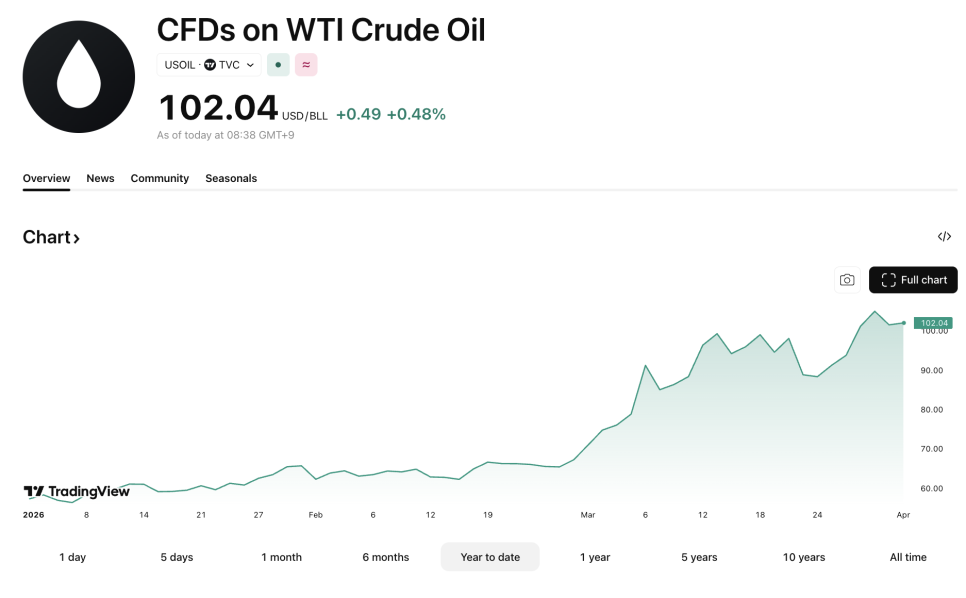Click the green market status dot
966x598 pixels.
coord(278,65)
